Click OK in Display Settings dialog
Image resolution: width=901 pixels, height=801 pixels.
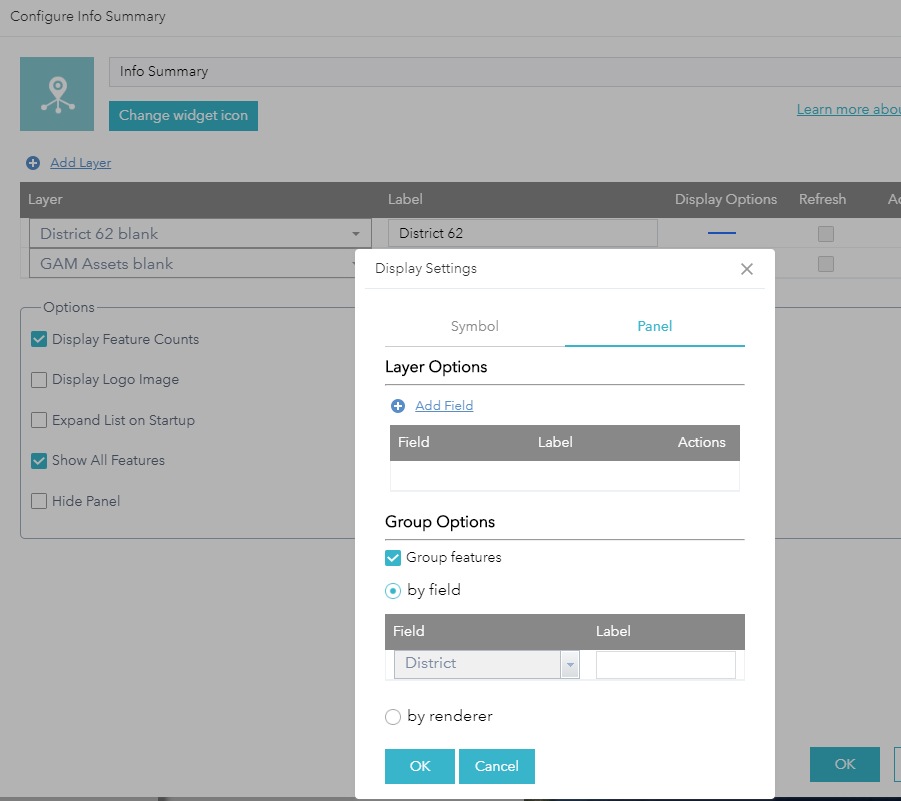click(419, 766)
